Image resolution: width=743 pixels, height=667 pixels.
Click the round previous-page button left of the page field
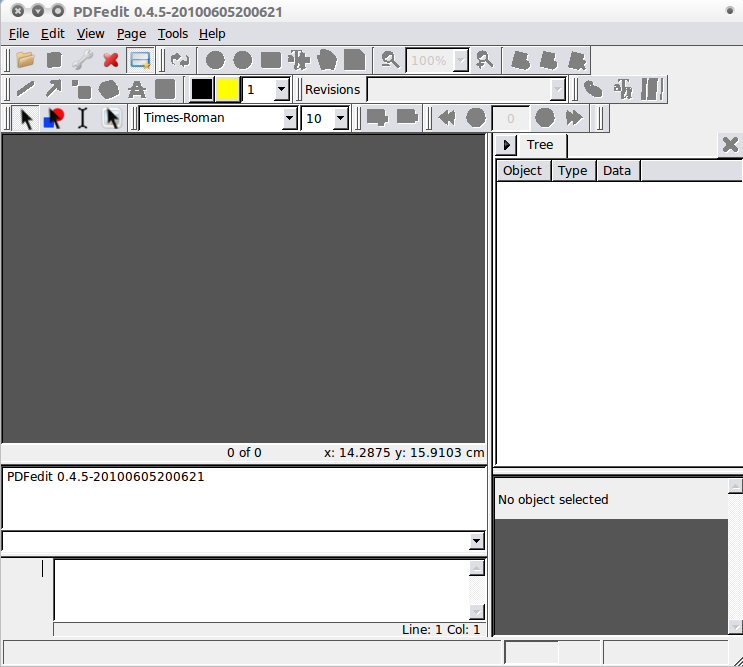click(476, 117)
